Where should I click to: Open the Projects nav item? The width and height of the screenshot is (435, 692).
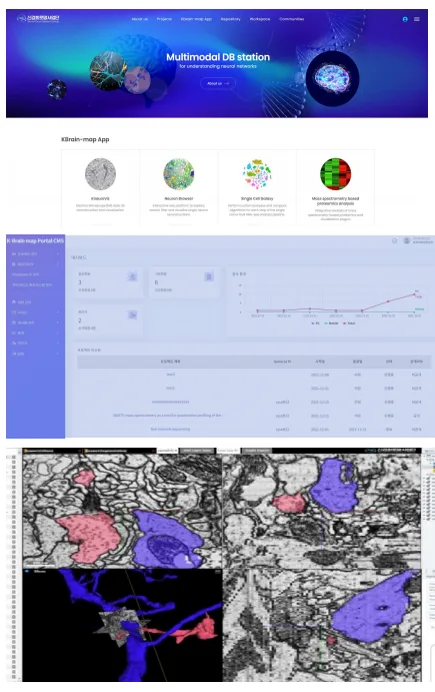click(x=164, y=19)
